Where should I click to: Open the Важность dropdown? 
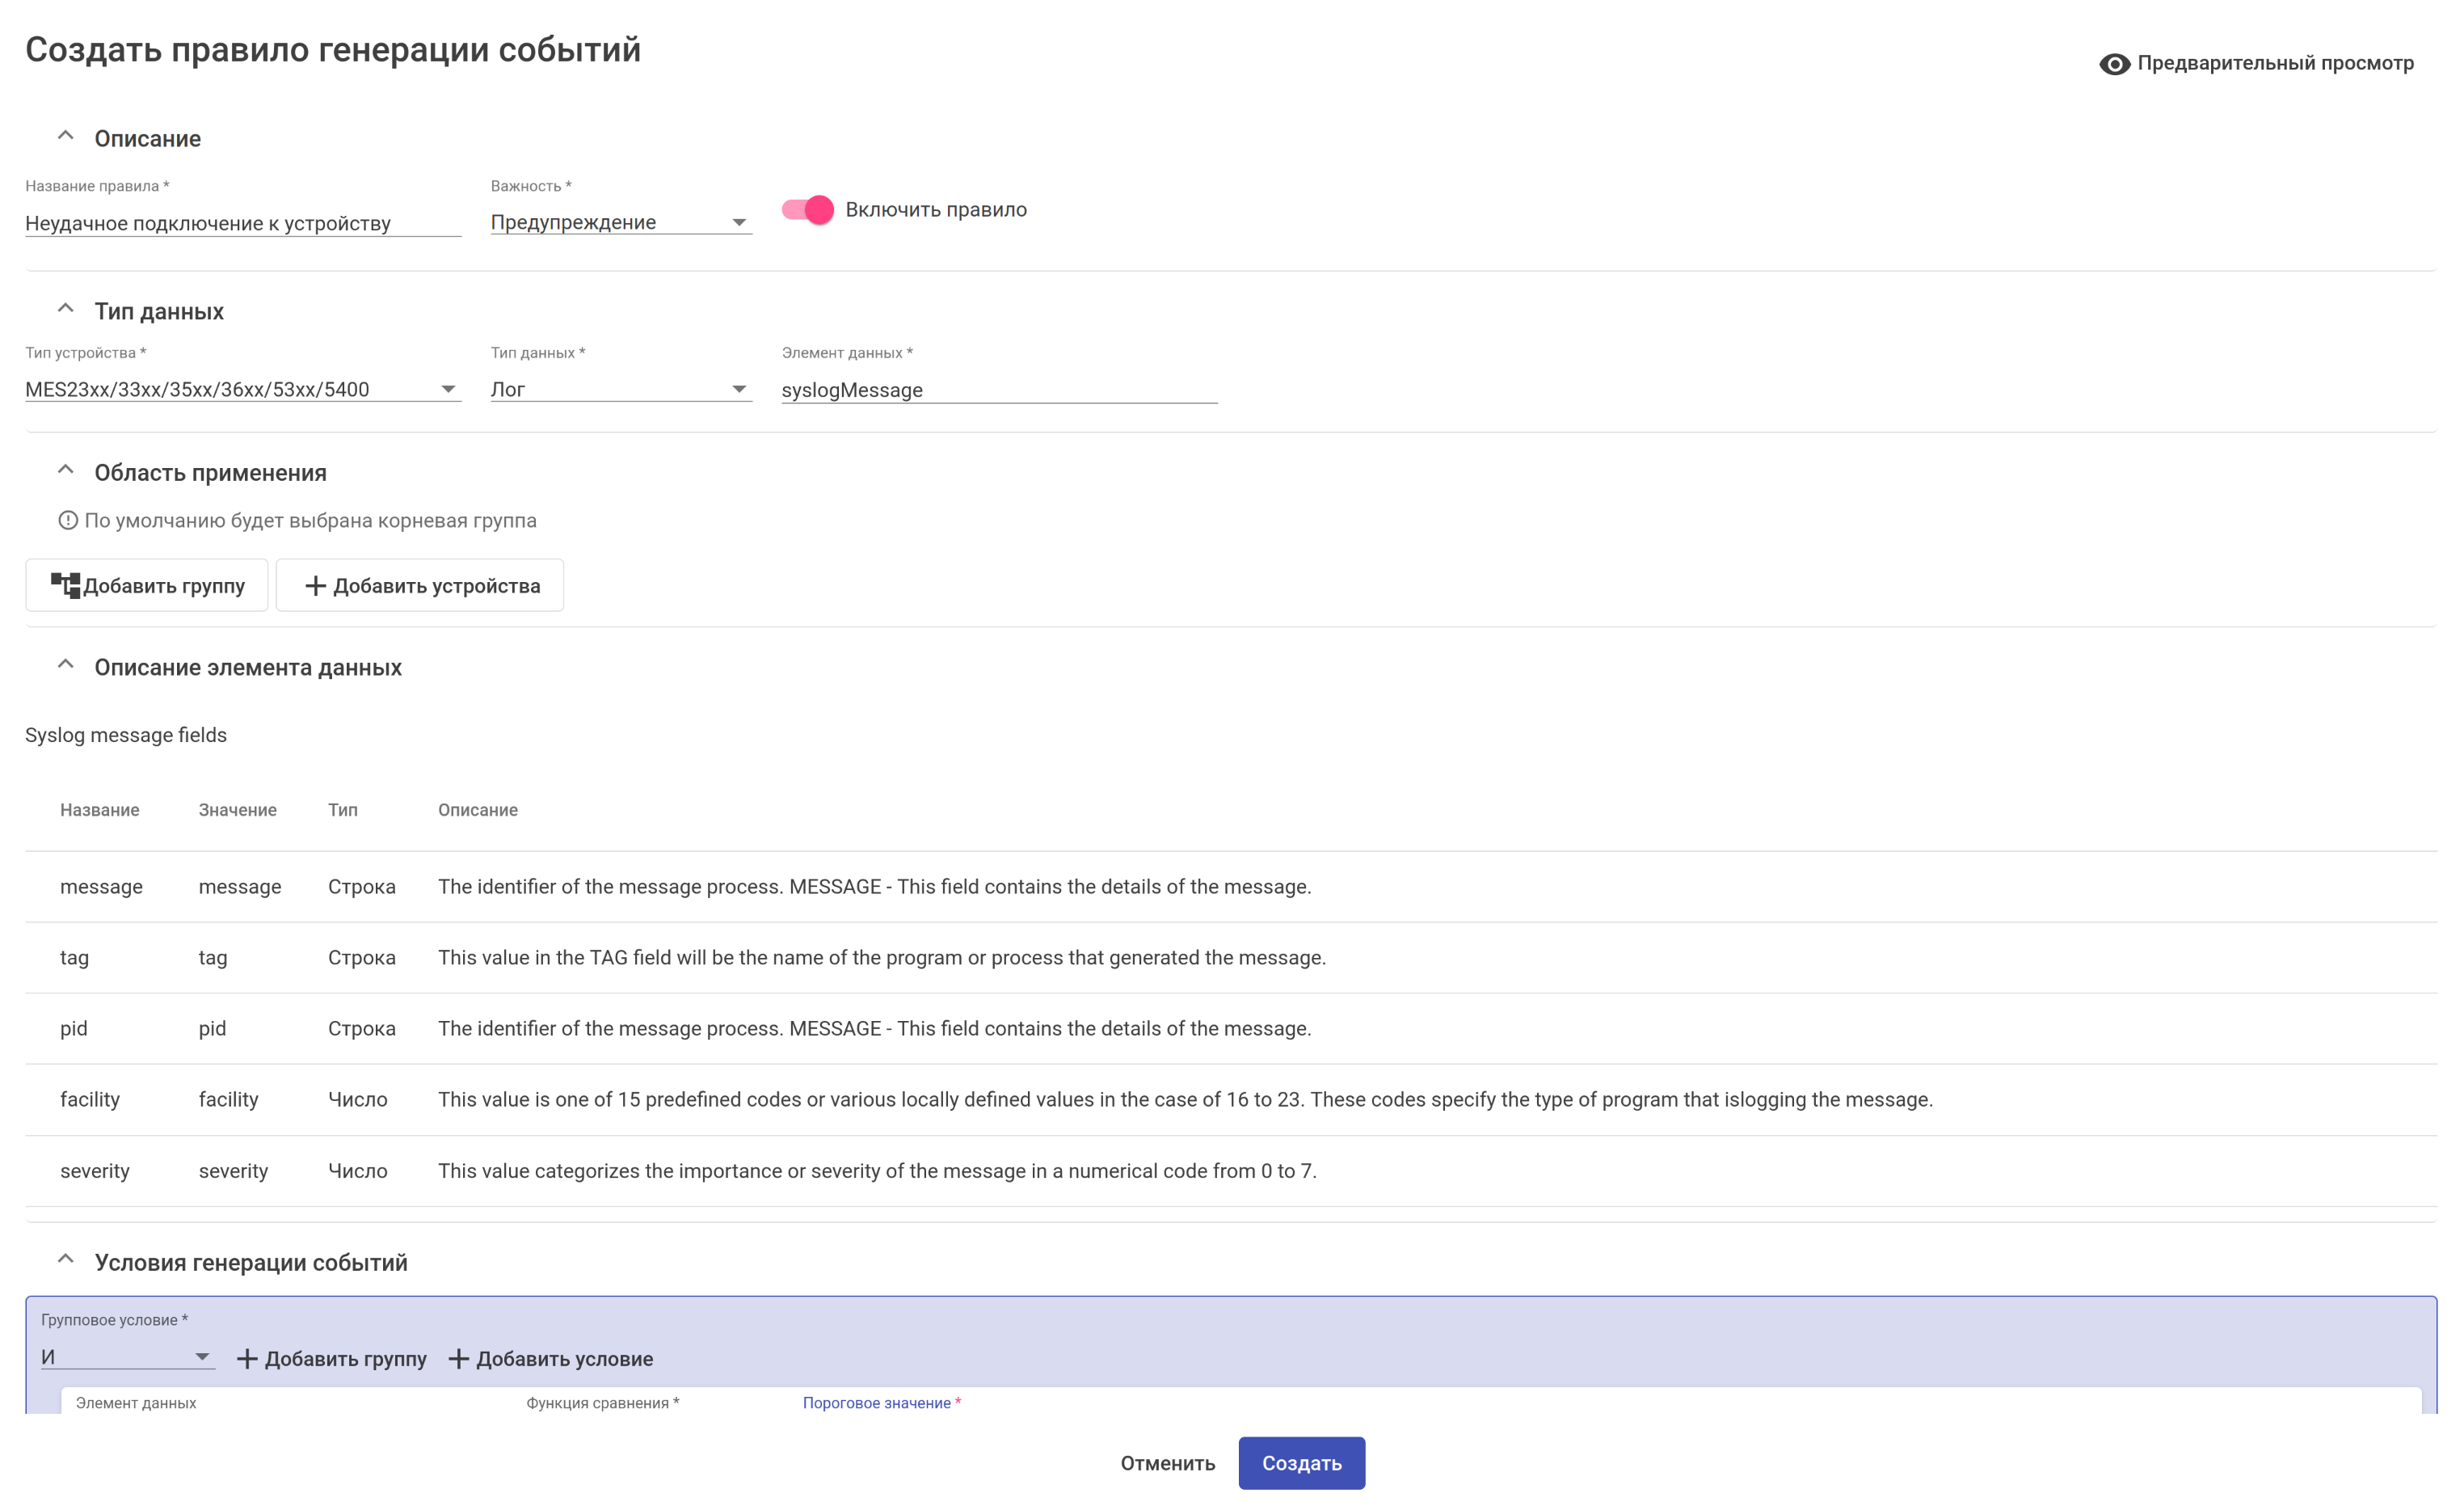tap(620, 222)
